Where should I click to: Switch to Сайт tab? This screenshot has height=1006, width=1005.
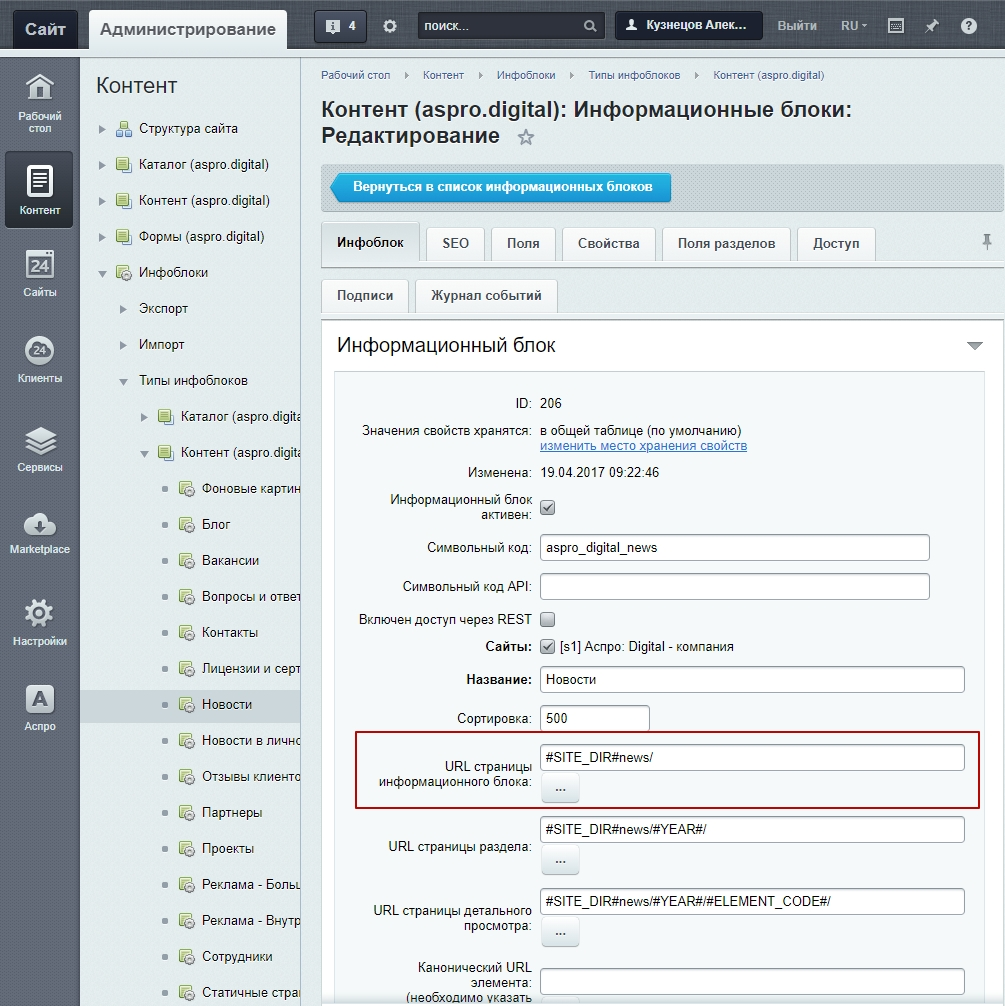[45, 29]
